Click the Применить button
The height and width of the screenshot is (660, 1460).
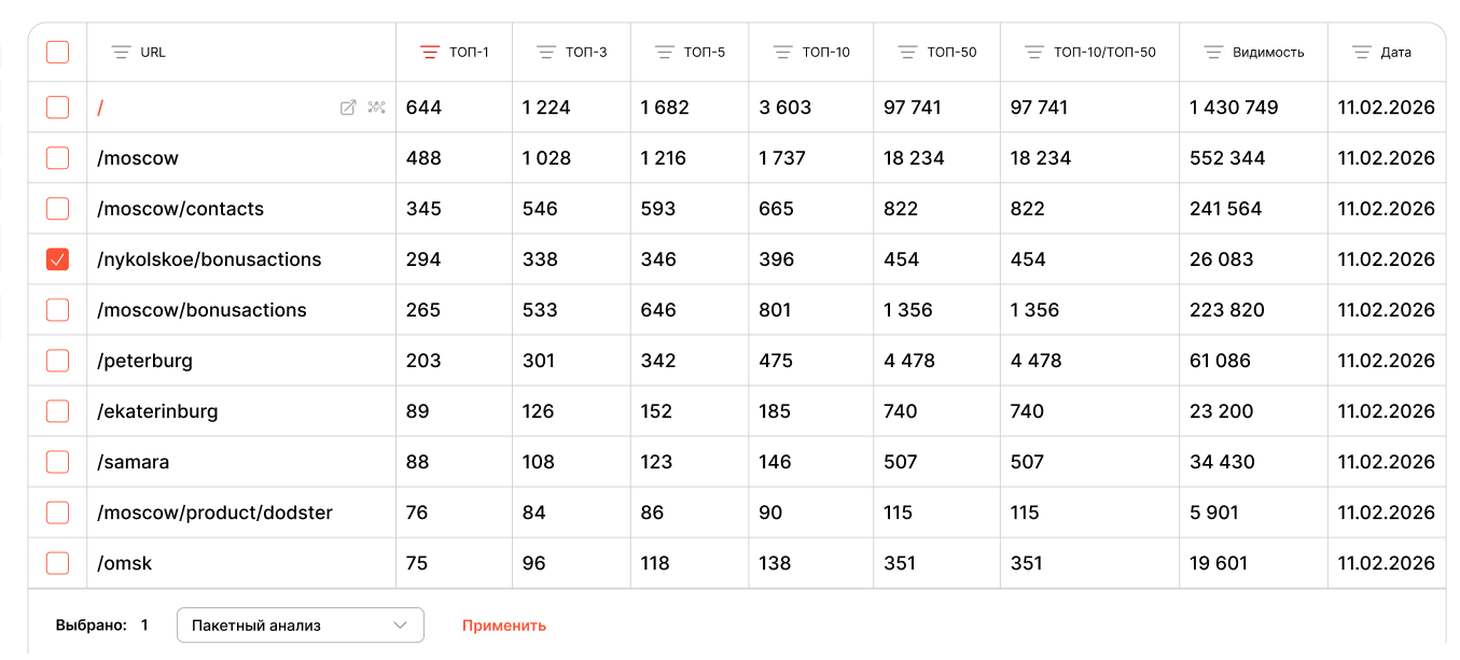point(504,625)
